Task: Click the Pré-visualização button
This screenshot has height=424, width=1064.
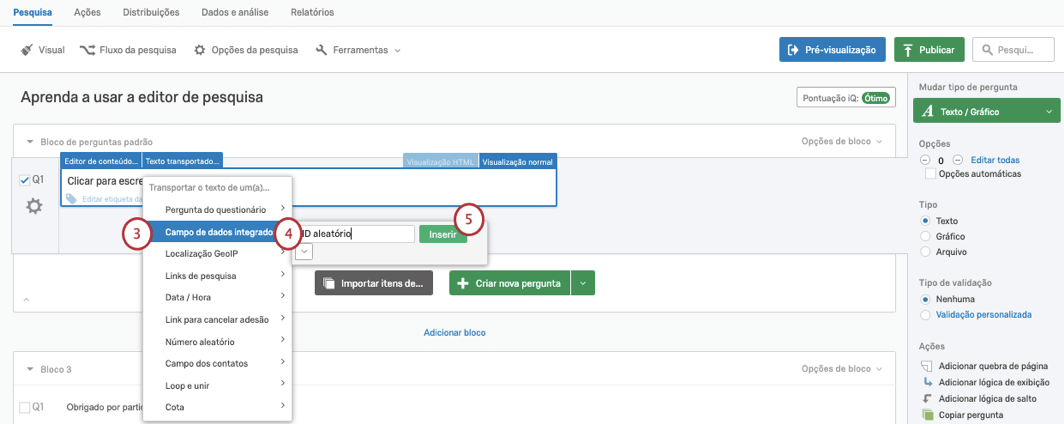Action: (x=832, y=50)
